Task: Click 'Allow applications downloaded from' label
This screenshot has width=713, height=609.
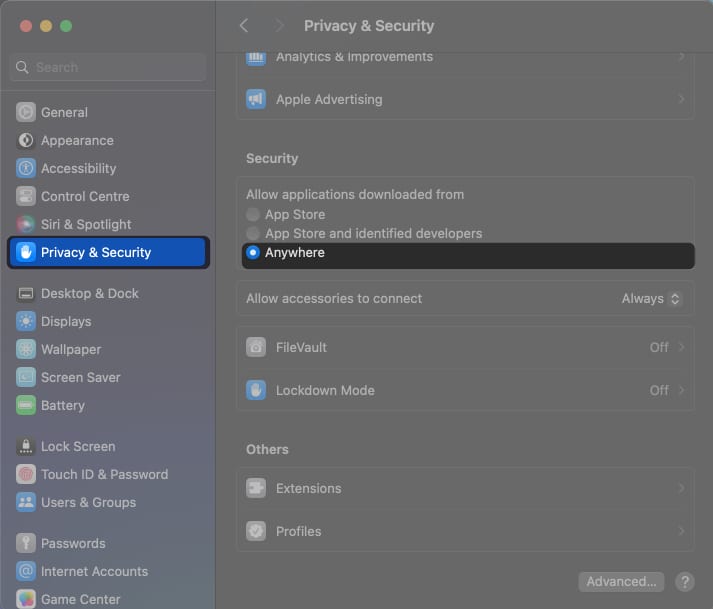Action: [x=355, y=194]
